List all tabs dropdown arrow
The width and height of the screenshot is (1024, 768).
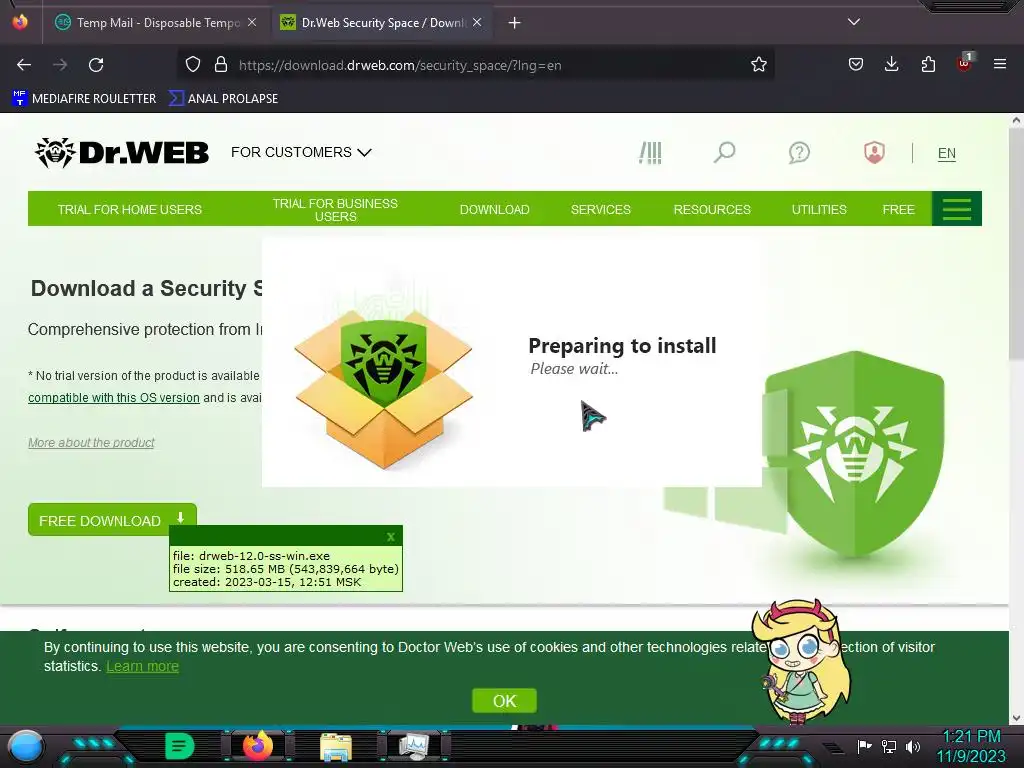coord(854,22)
